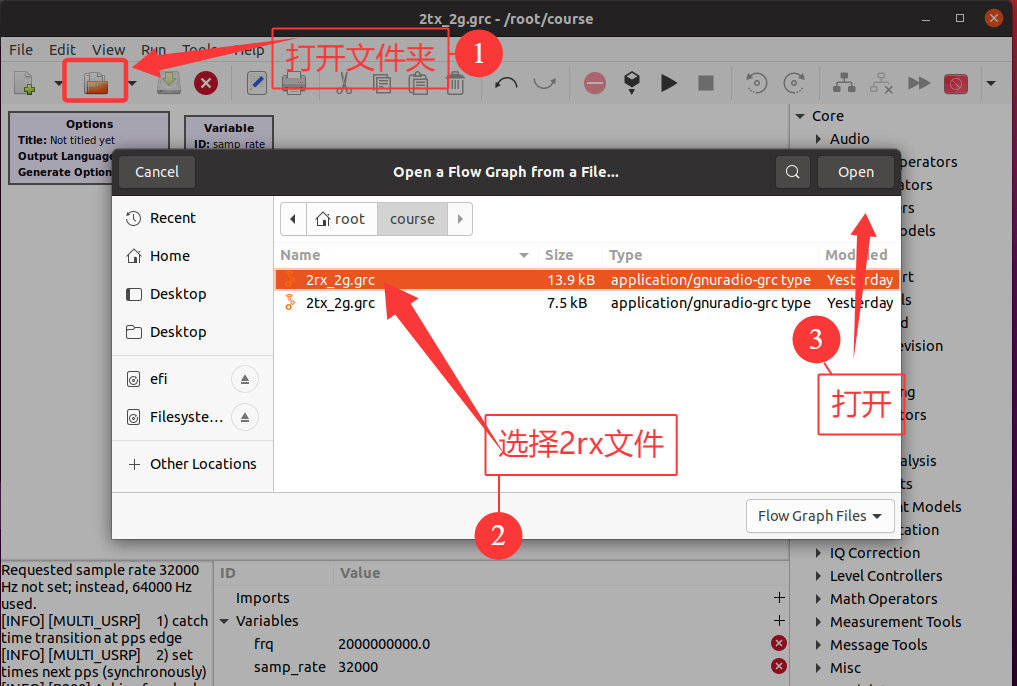Go to Home in the dialog sidebar
The image size is (1017, 686).
(x=170, y=256)
